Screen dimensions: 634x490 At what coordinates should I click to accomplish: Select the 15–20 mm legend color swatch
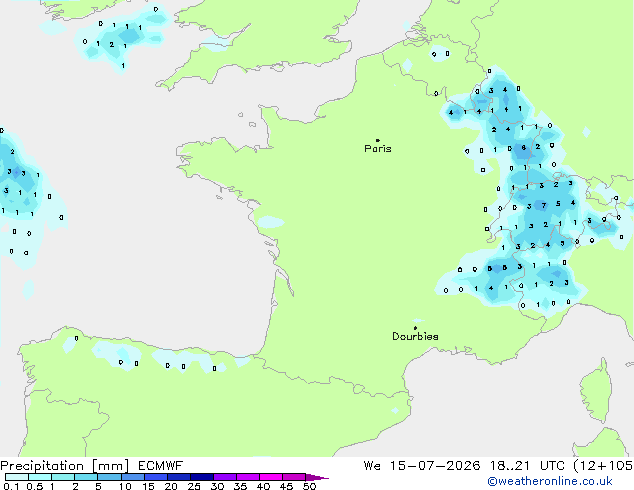pos(156,477)
